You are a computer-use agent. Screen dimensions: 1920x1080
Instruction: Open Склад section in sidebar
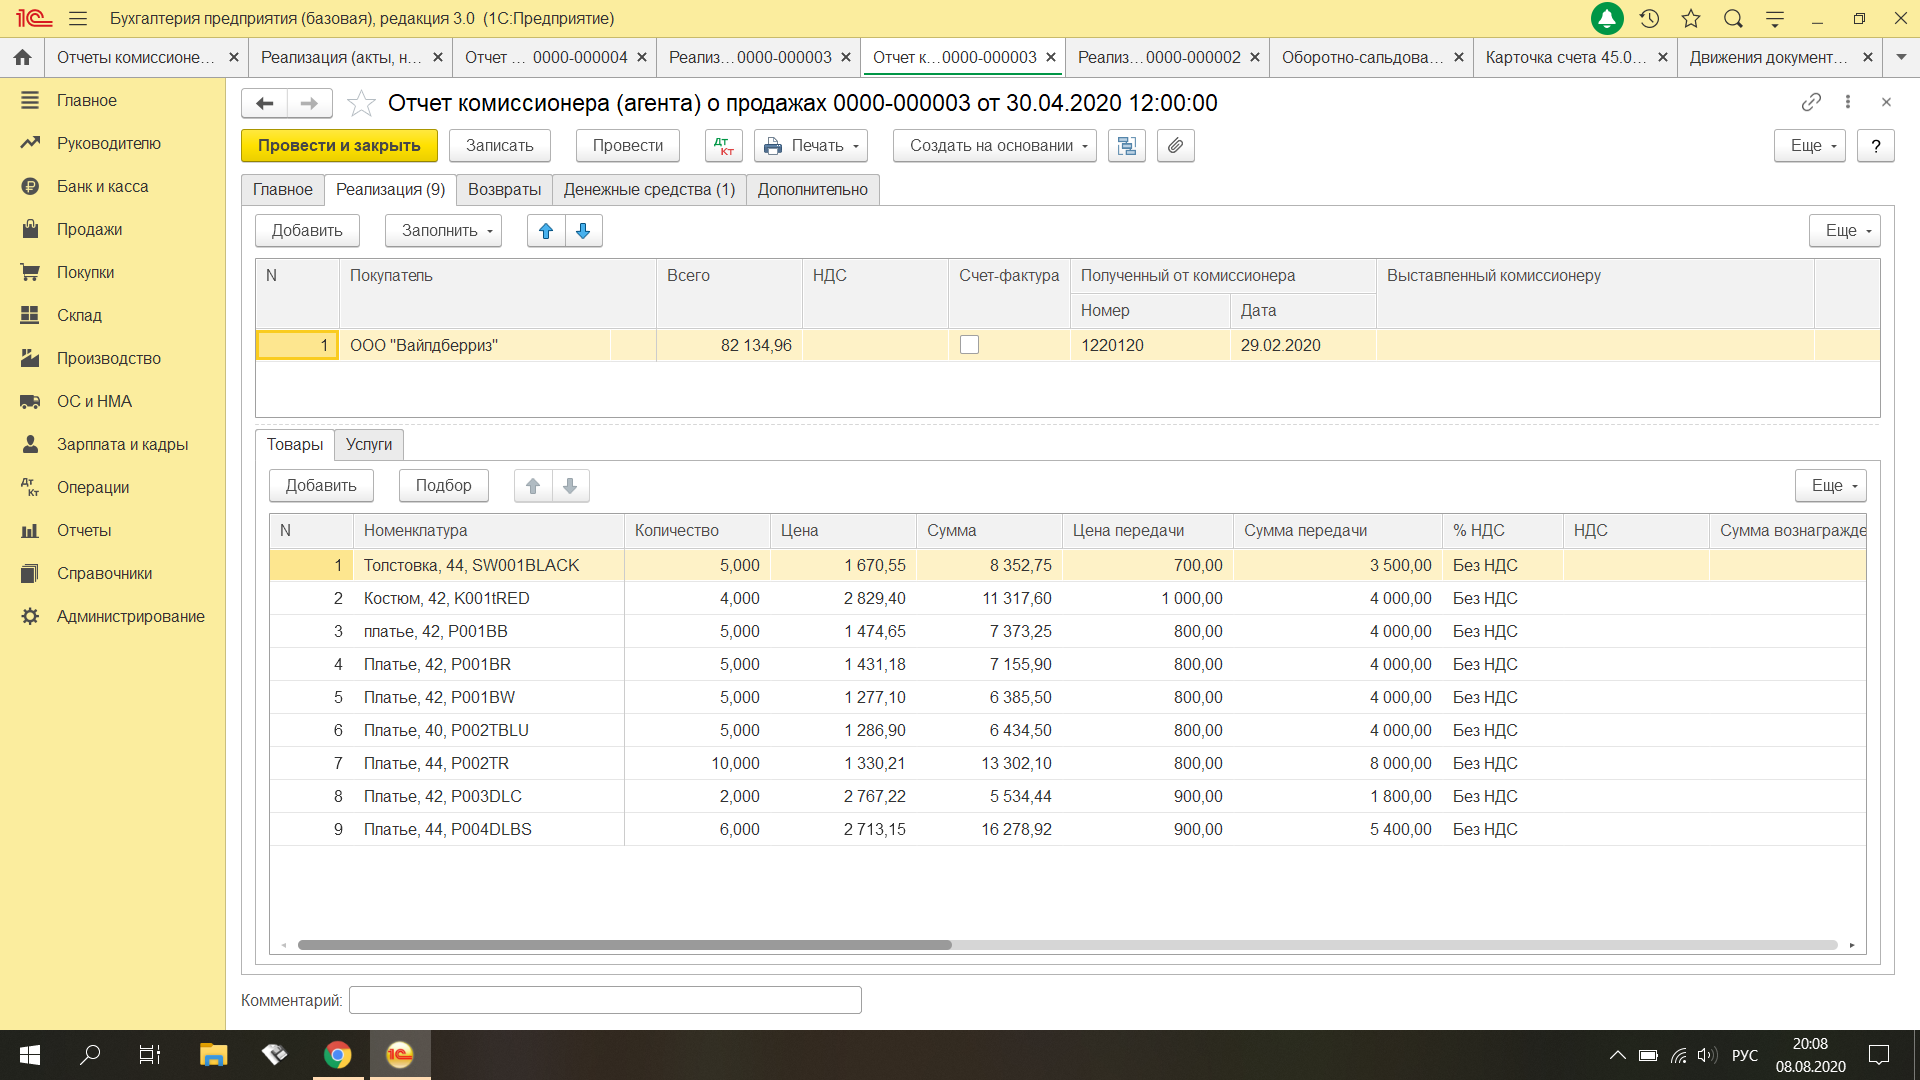79,316
